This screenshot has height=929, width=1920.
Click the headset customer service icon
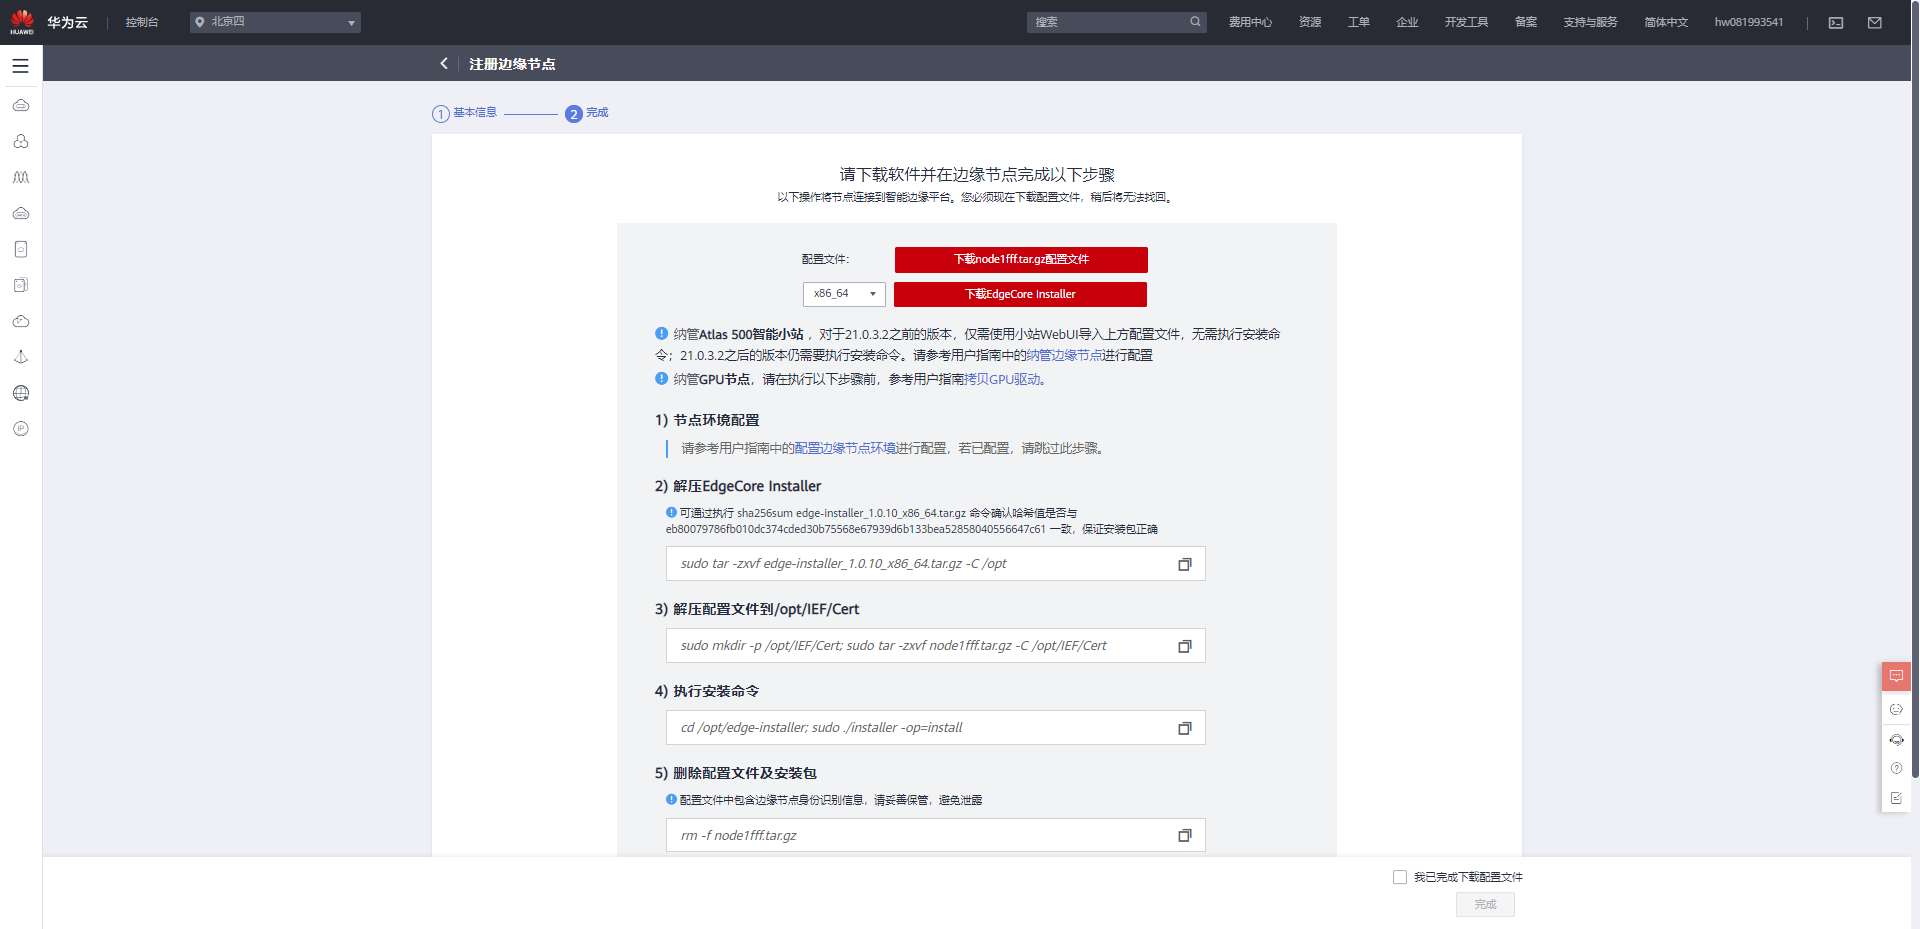point(1896,740)
